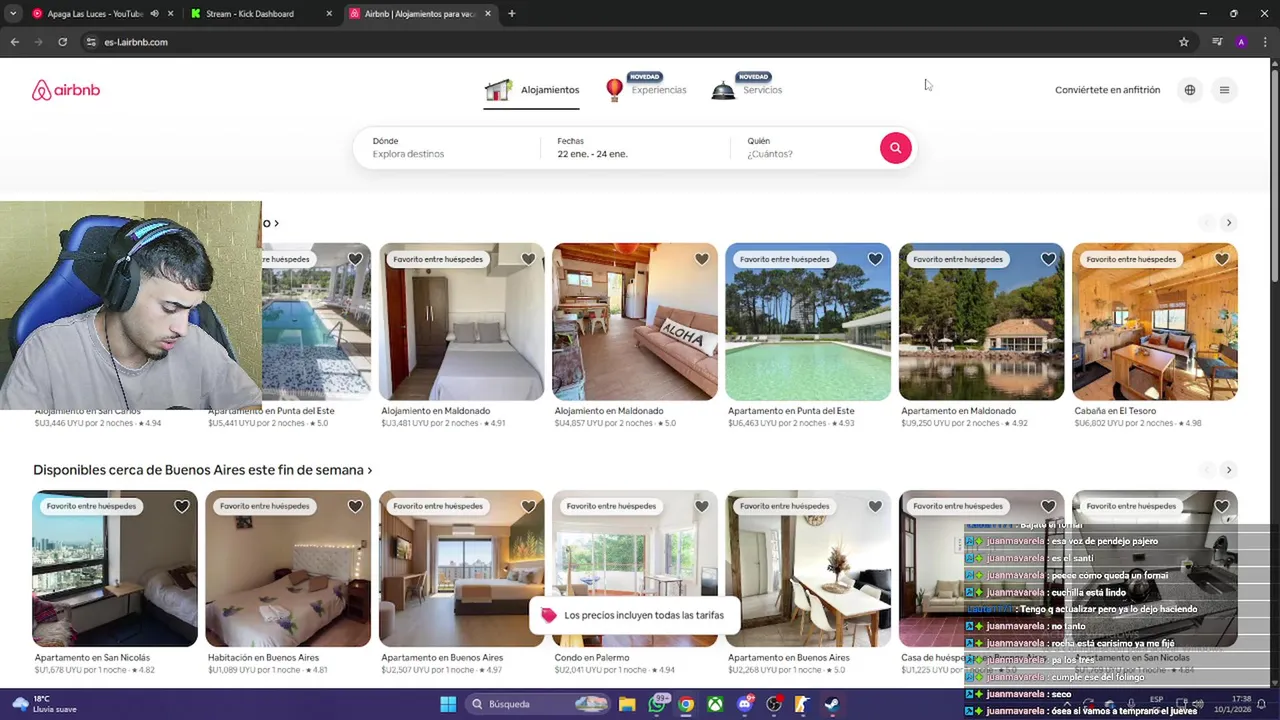Open Habitación en Buenos Aires listing title

pyautogui.click(x=263, y=658)
